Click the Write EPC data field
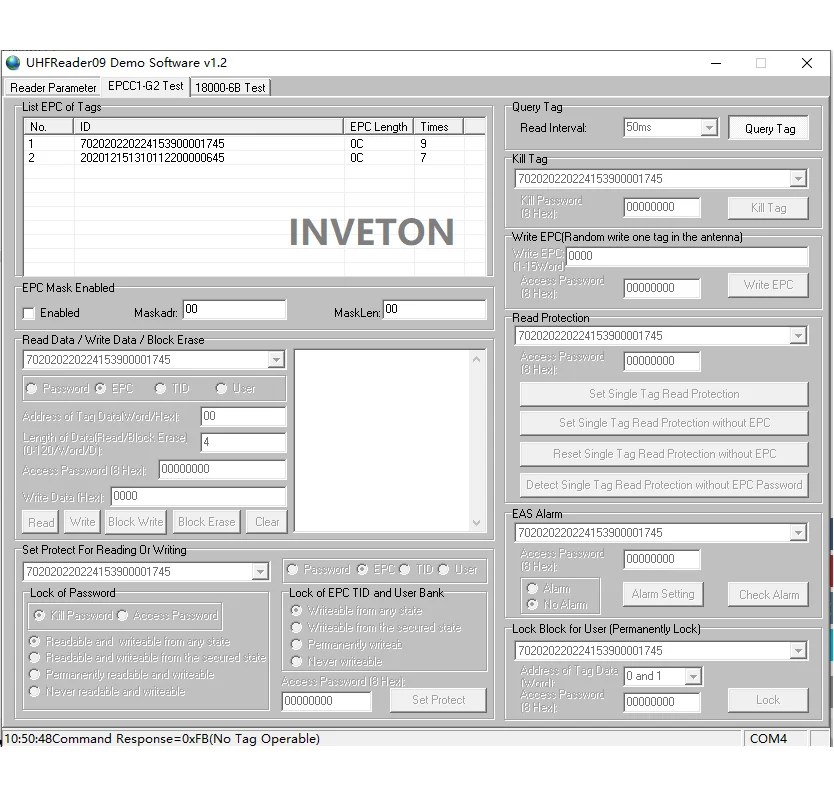 click(x=687, y=256)
